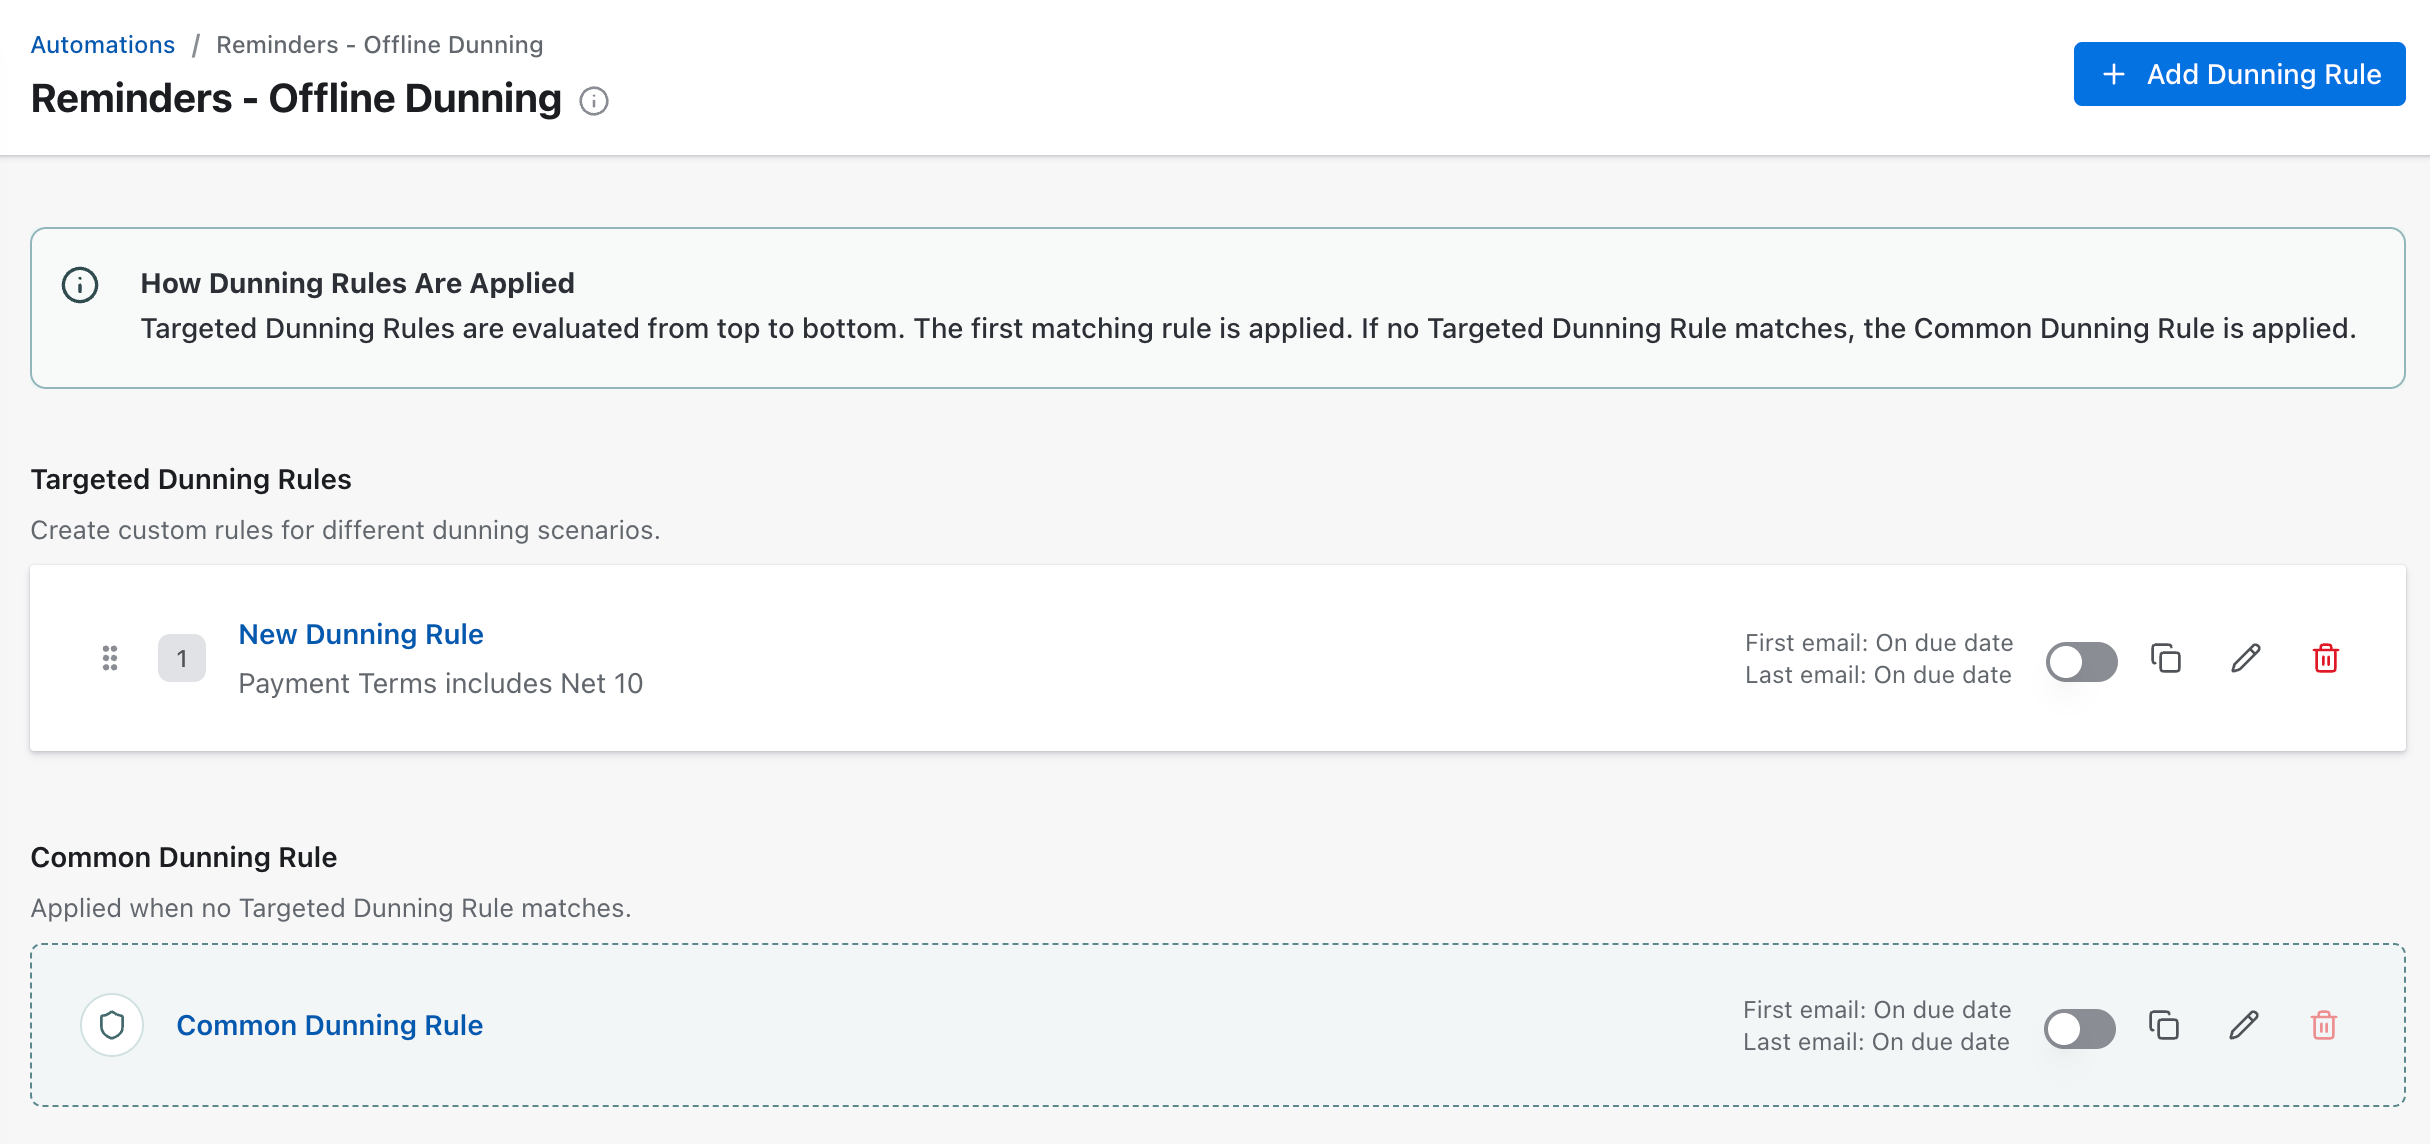This screenshot has height=1144, width=2430.
Task: Duplicate the Common Dunning Rule via copy icon
Action: (2164, 1025)
